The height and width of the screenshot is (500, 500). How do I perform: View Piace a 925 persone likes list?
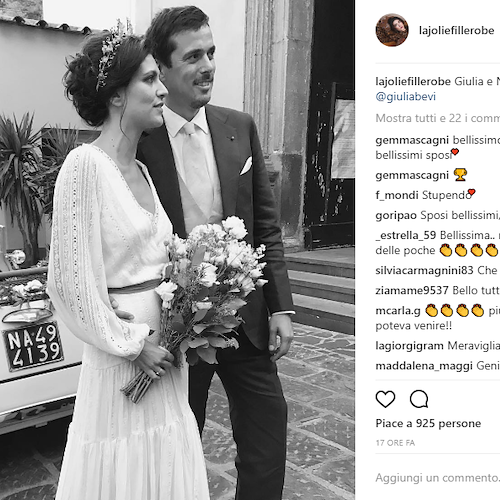[x=428, y=423]
